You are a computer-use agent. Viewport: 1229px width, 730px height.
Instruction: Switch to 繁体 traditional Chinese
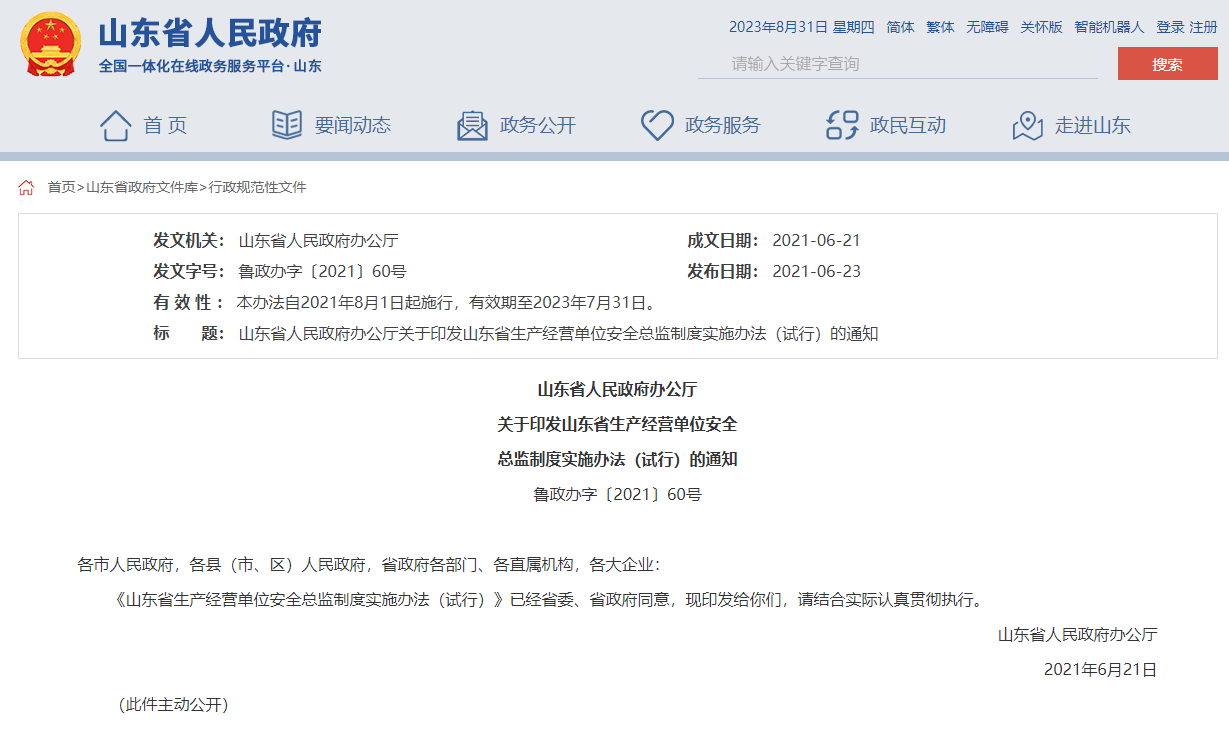click(x=940, y=27)
